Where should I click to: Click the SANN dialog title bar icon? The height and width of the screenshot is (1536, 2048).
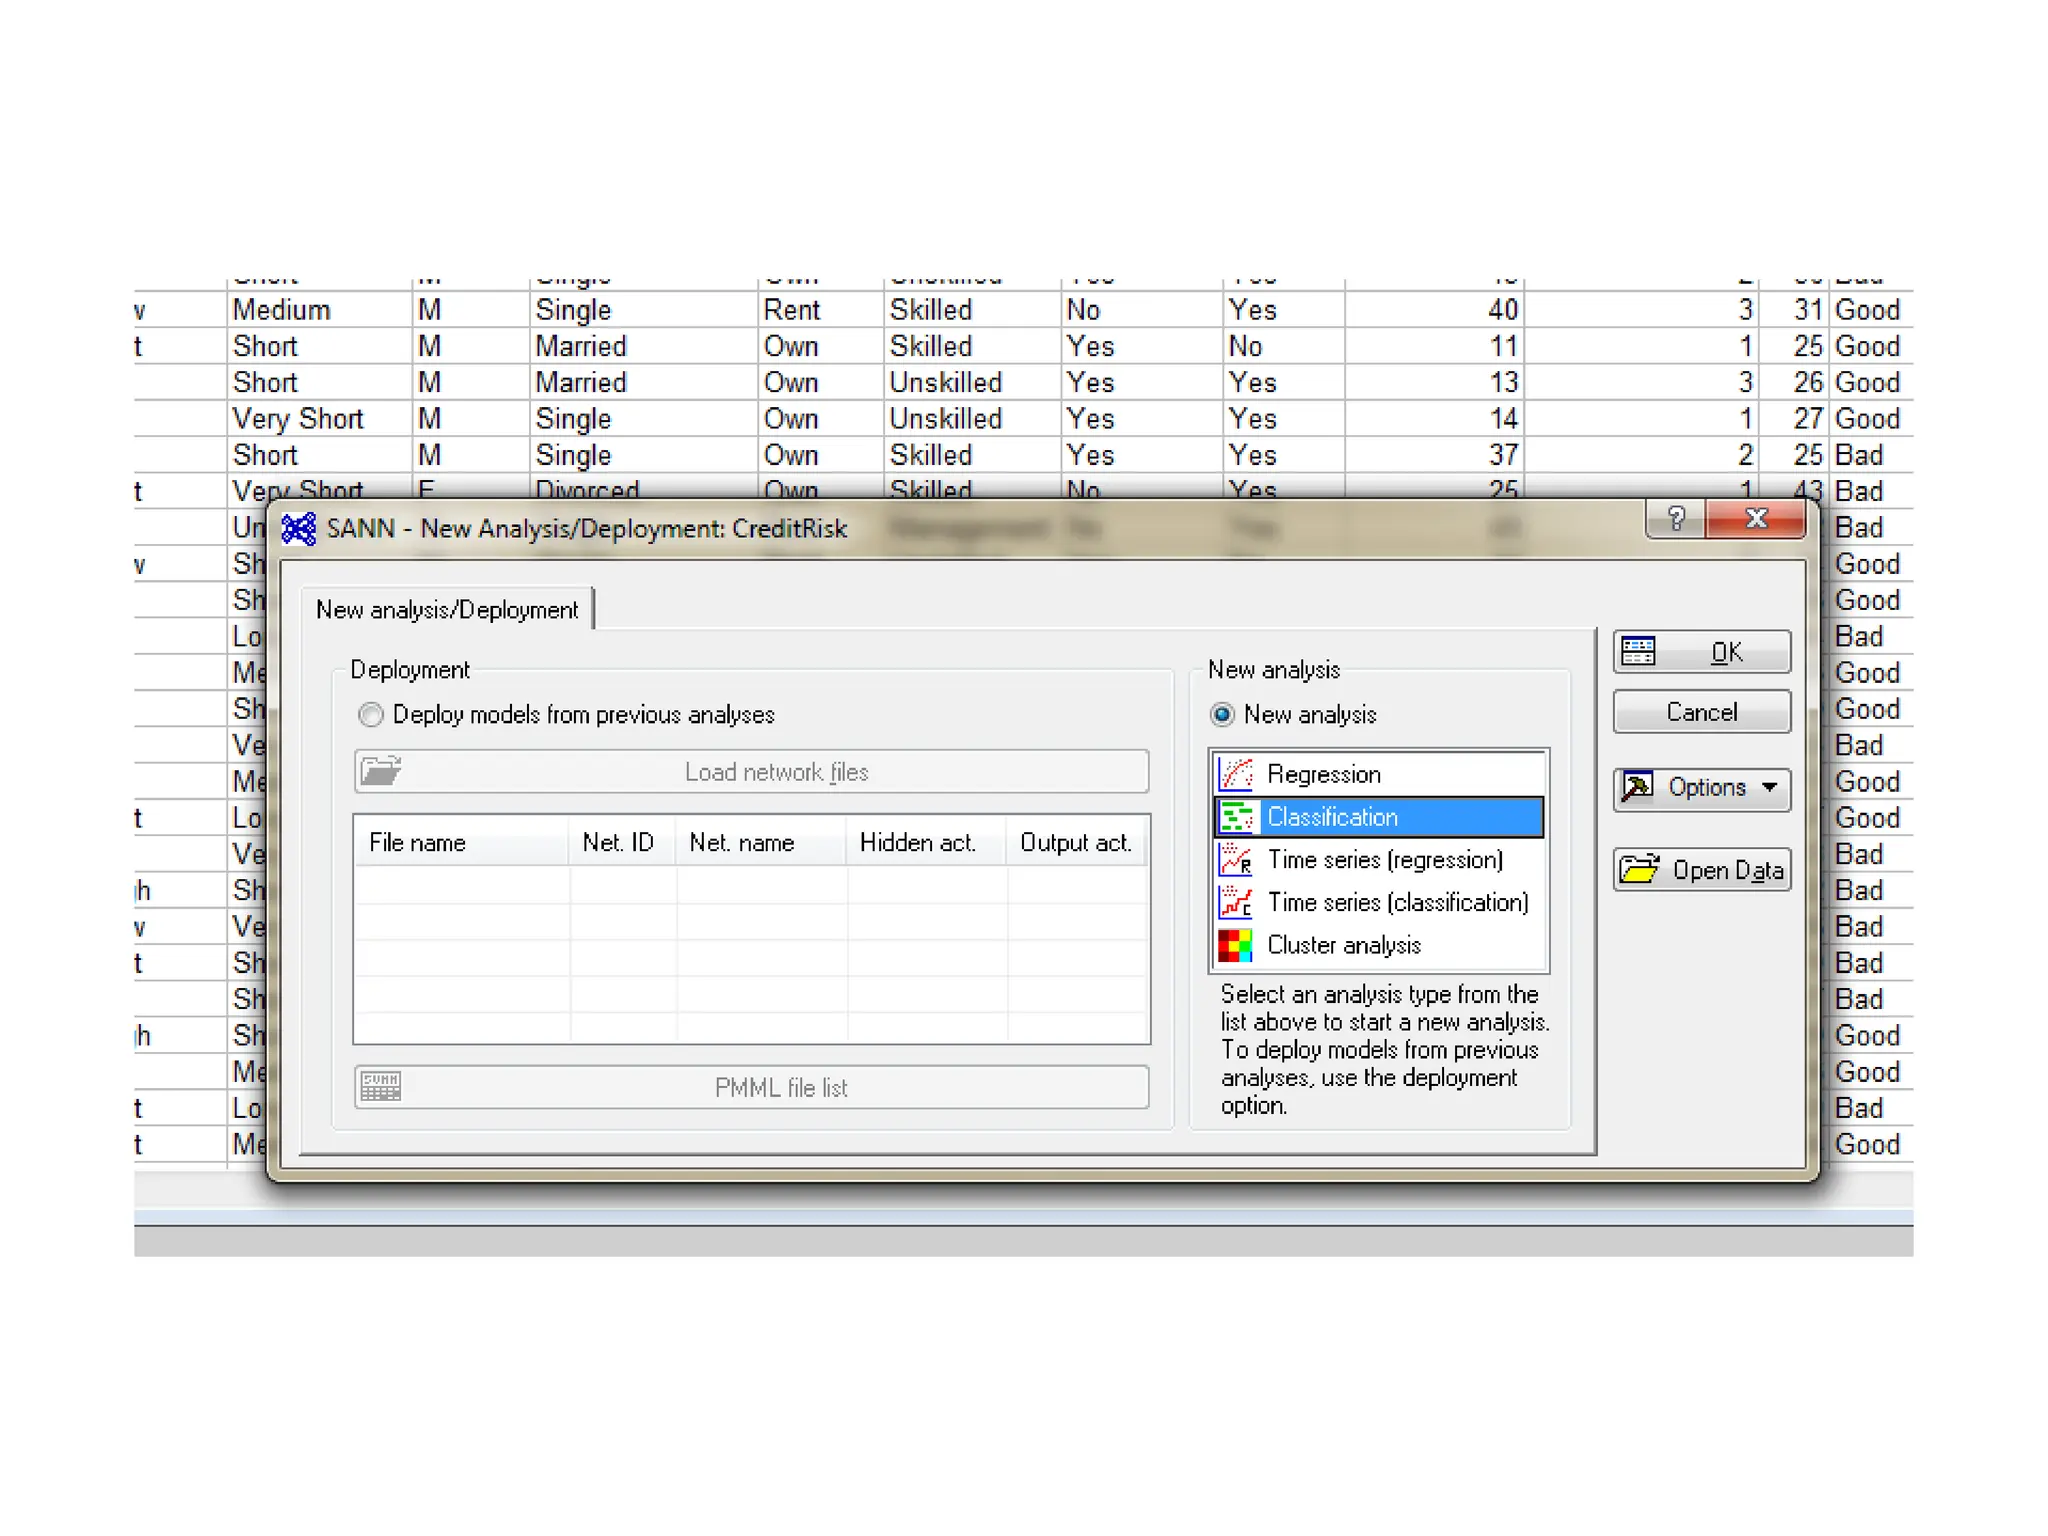(x=299, y=528)
